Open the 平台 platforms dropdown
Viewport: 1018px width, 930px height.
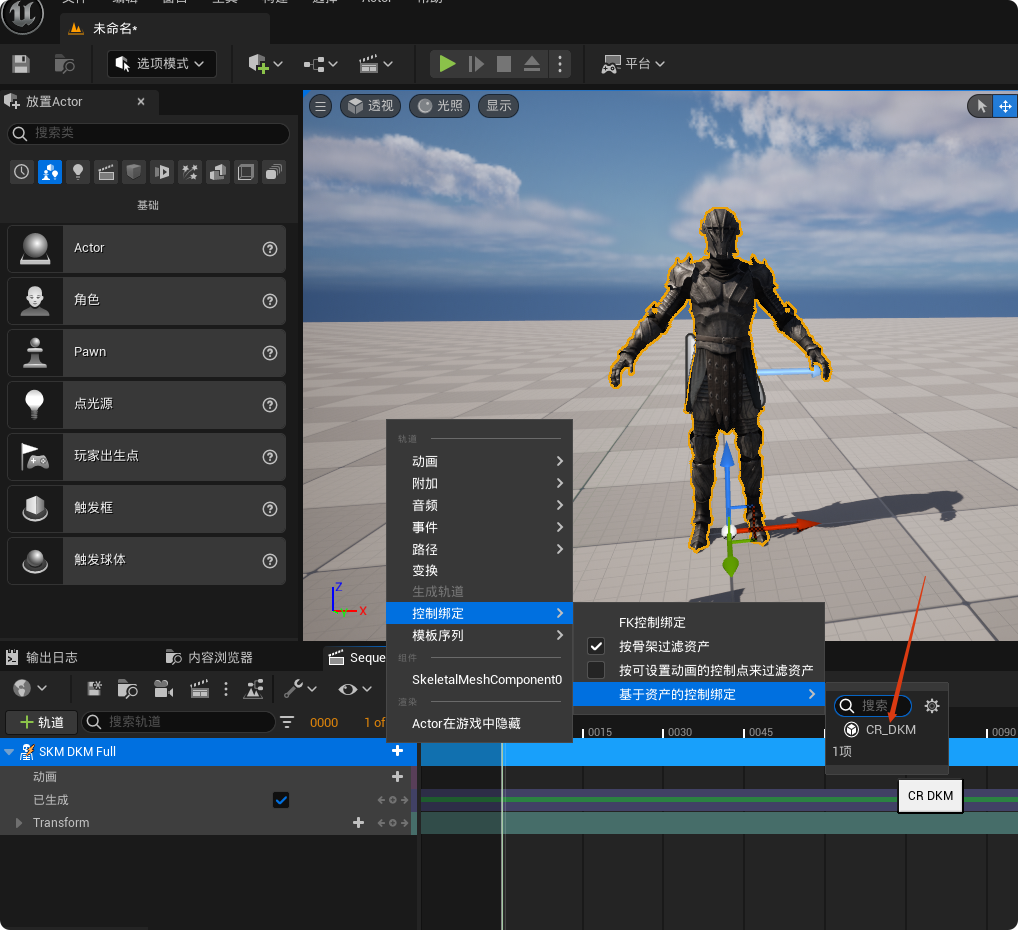632,64
